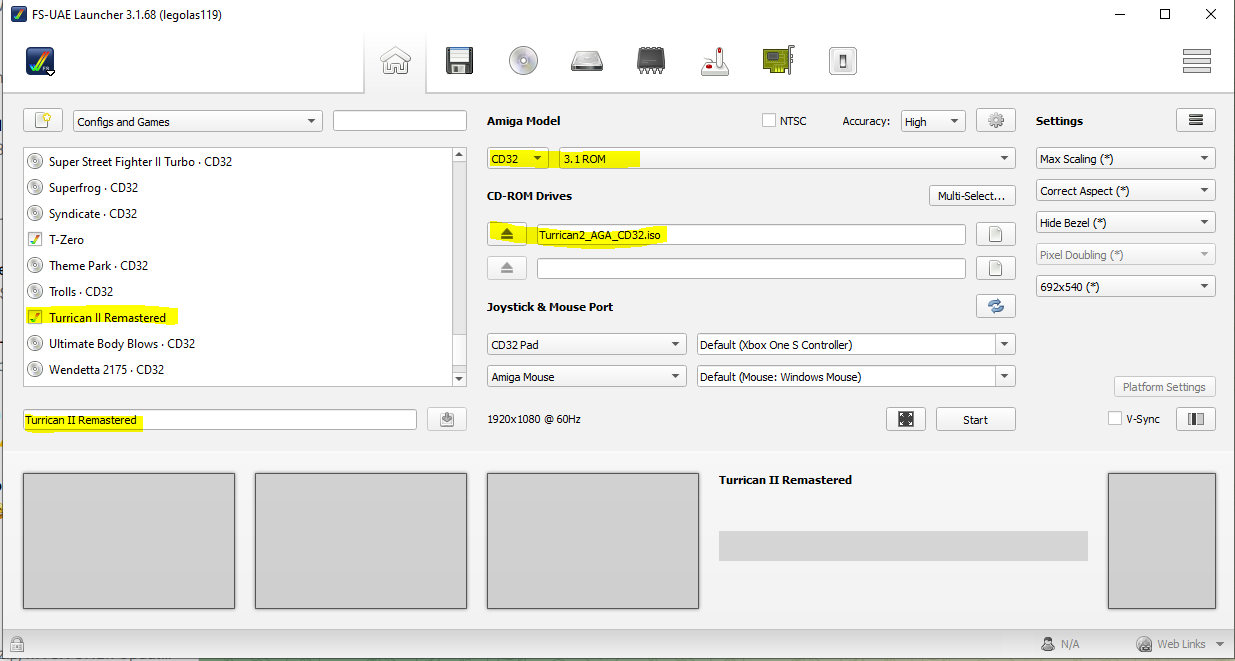
Task: Click the Multi-Select... button
Action: tap(972, 195)
